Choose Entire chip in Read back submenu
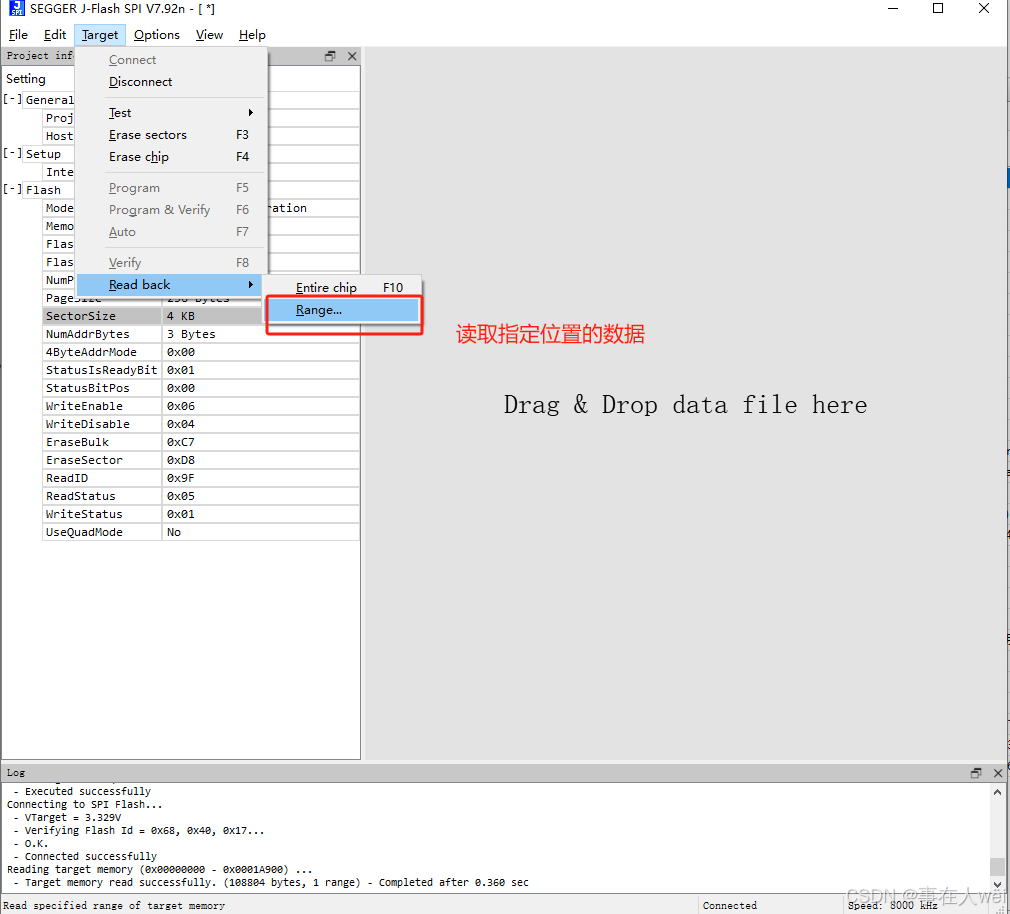1010x914 pixels. pos(343,287)
